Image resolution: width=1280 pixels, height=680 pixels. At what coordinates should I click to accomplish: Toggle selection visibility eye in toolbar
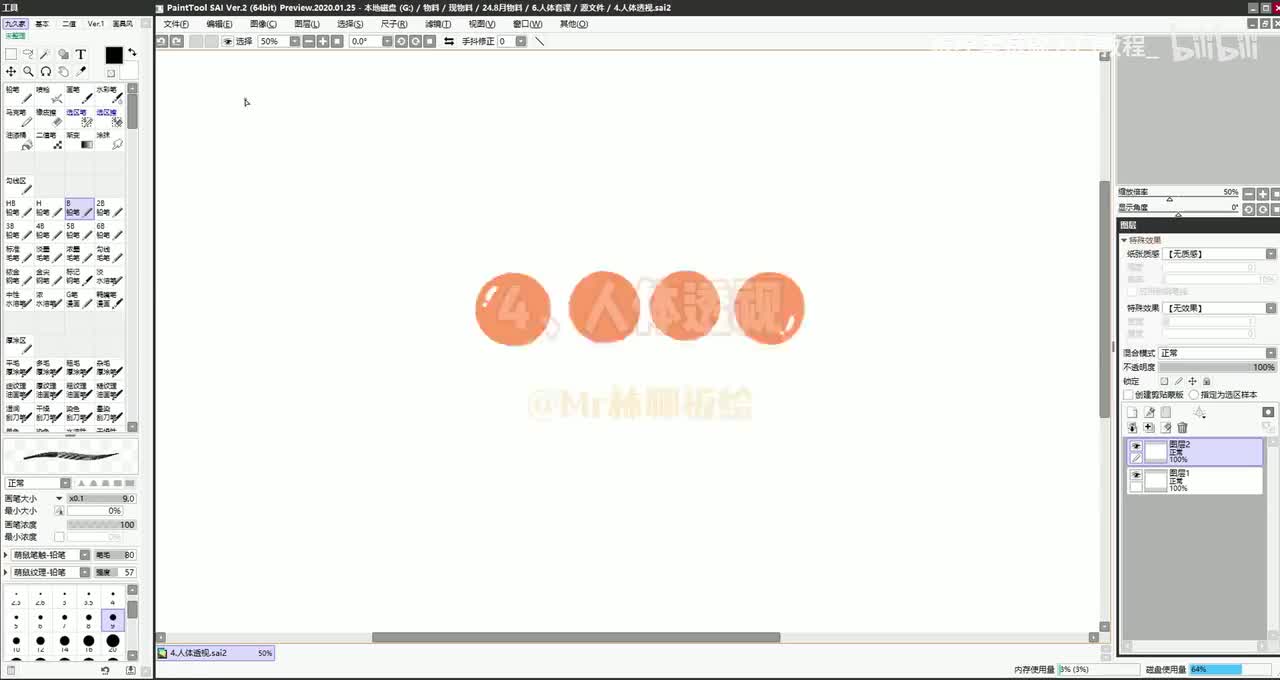[x=227, y=41]
